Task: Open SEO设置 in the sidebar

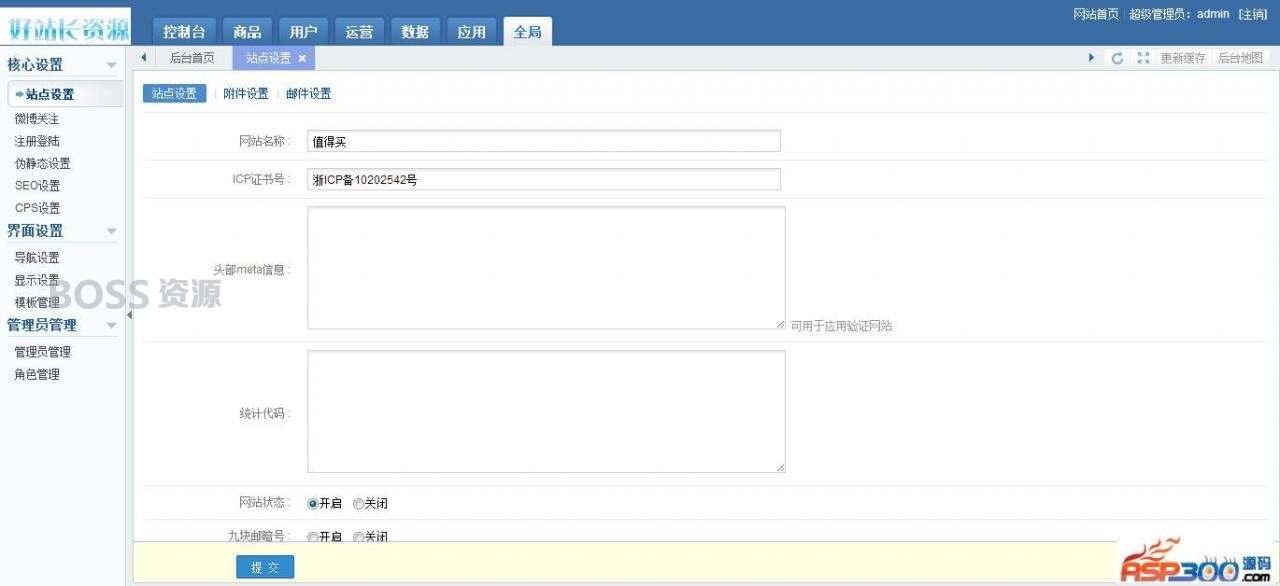Action: [37, 186]
